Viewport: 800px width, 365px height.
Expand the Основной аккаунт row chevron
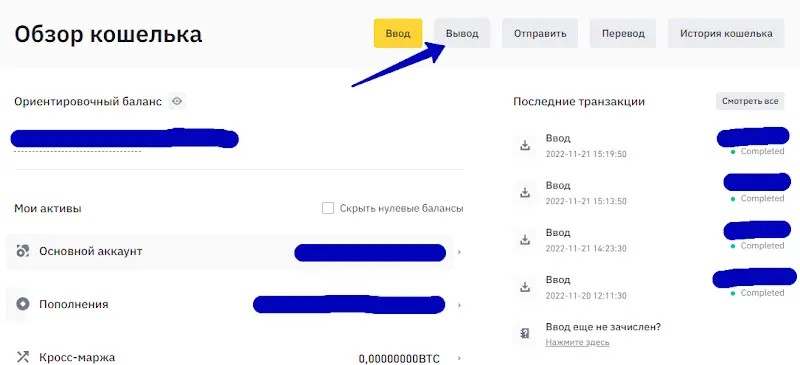coord(459,252)
